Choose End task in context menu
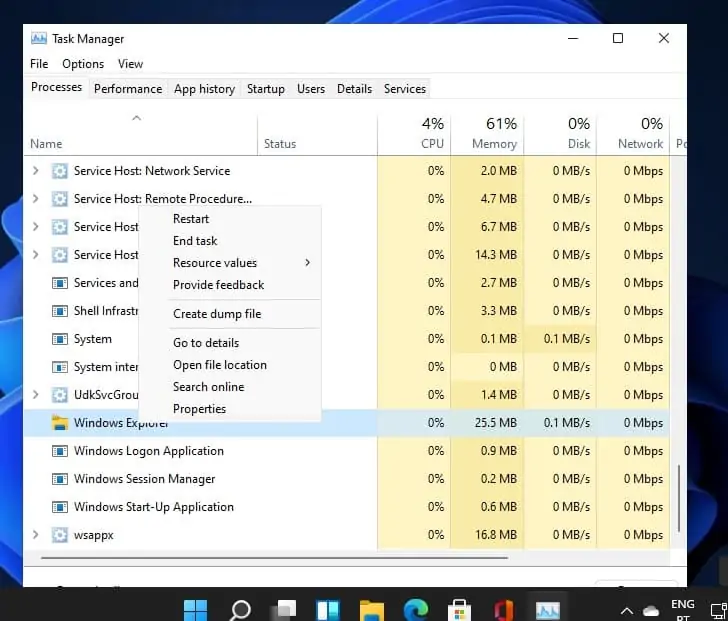Screen dimensions: 728x621 [195, 241]
